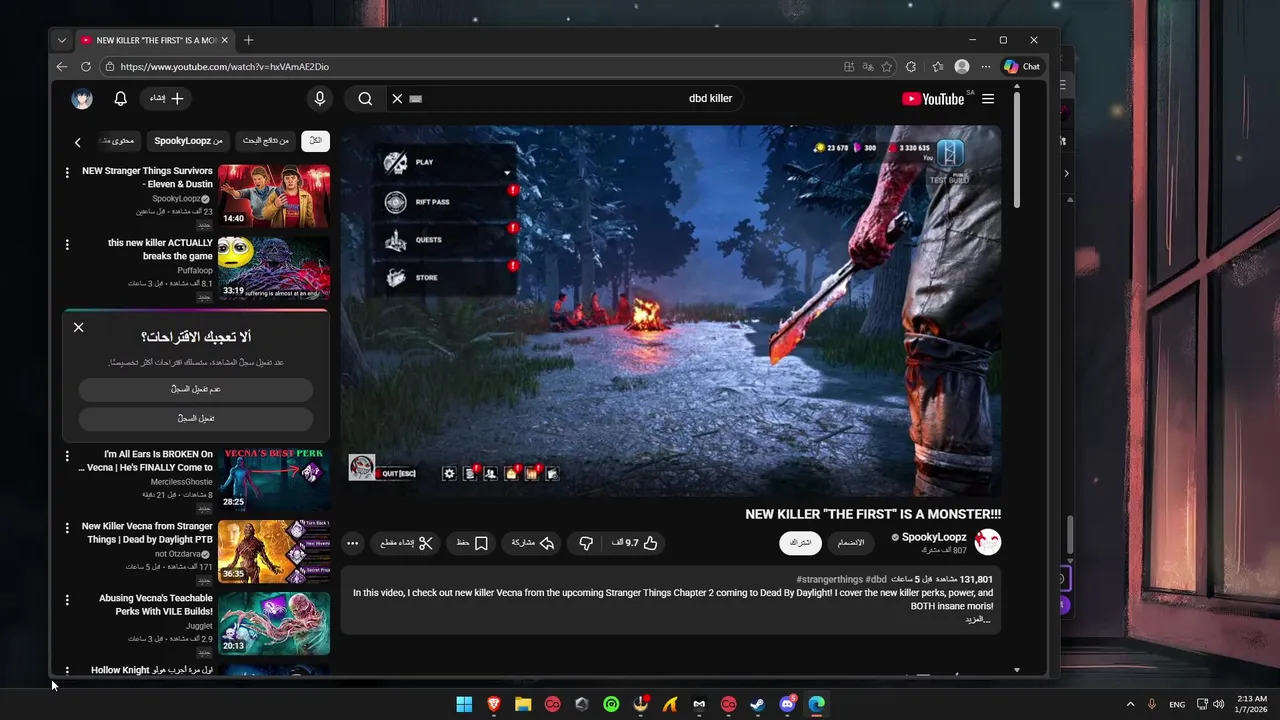Screen dimensions: 1280x720
Task: Click the Join channel button
Action: pyautogui.click(x=851, y=542)
